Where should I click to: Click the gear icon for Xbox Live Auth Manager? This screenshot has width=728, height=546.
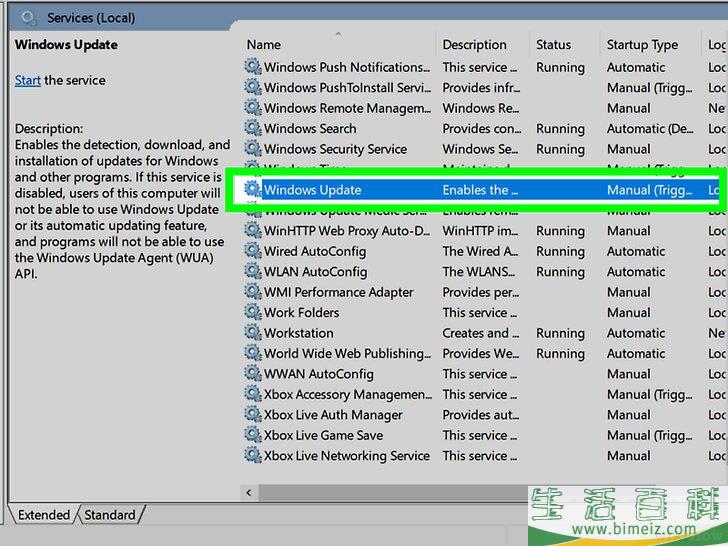253,414
